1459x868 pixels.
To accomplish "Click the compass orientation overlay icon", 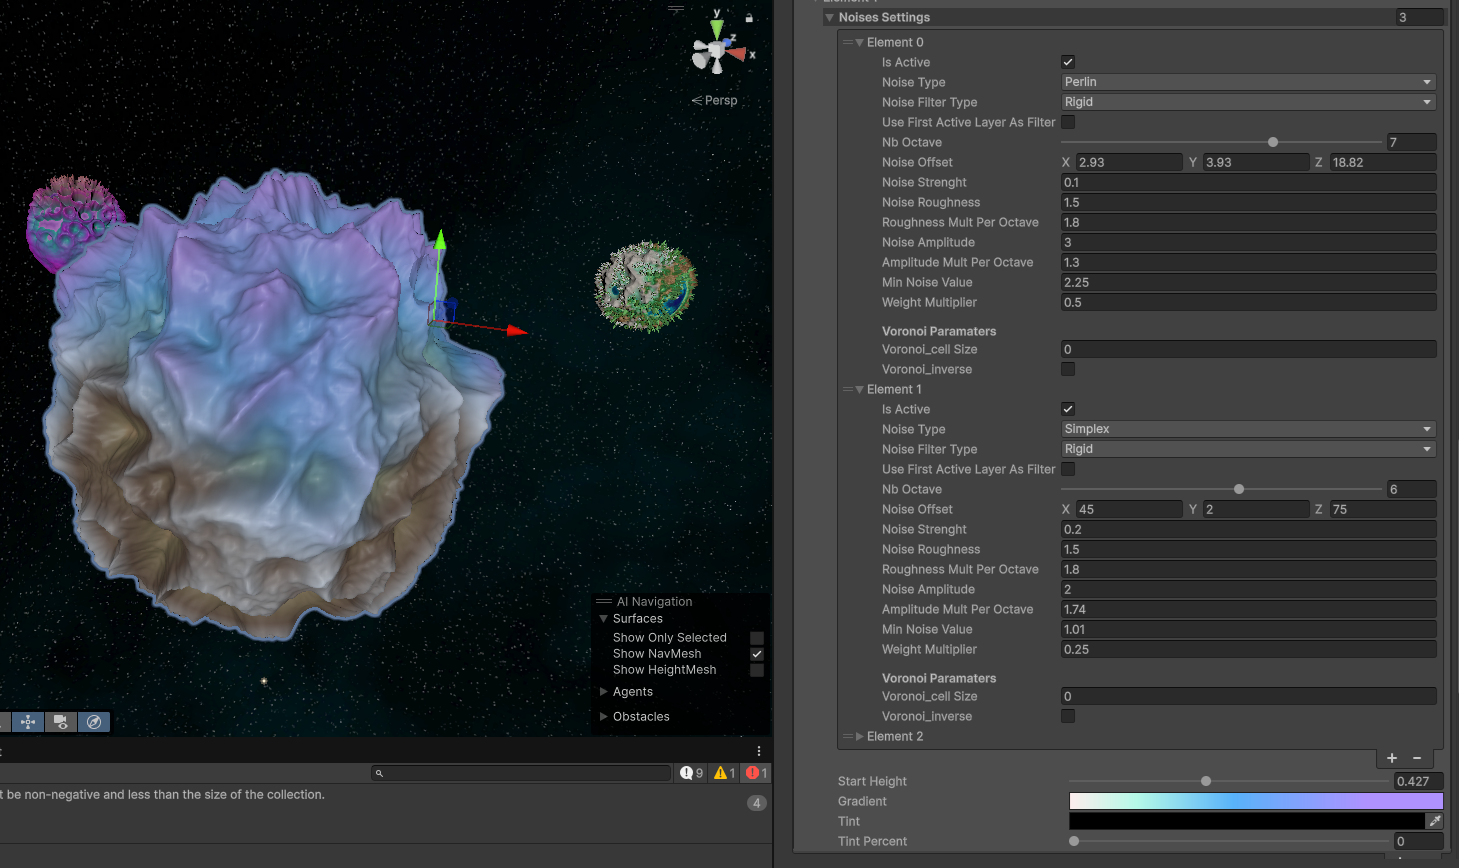I will coord(94,722).
